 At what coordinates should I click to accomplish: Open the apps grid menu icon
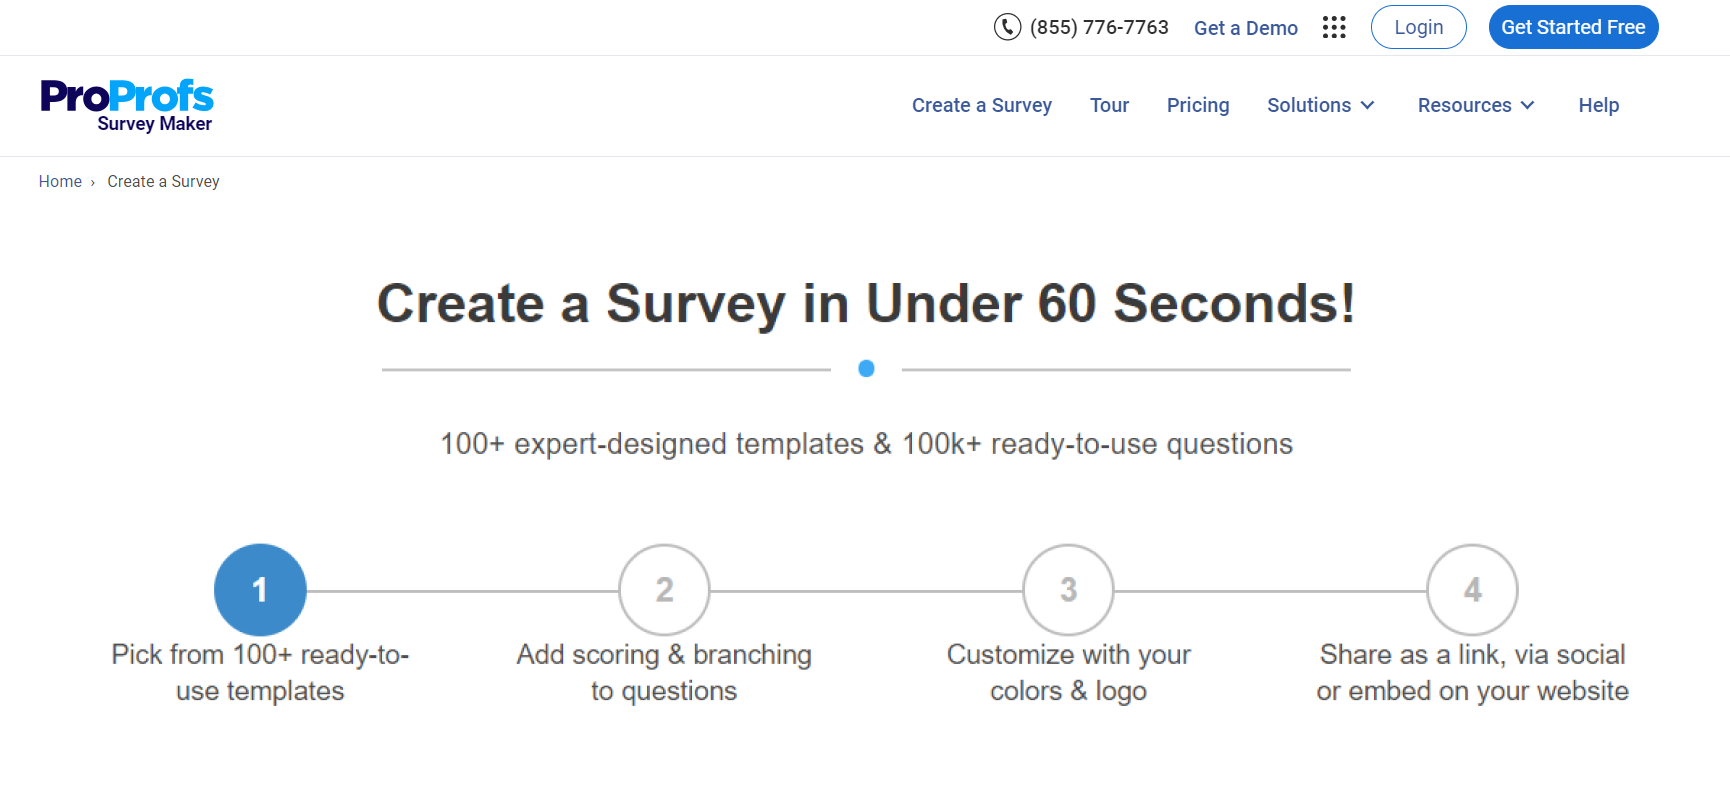(x=1334, y=27)
